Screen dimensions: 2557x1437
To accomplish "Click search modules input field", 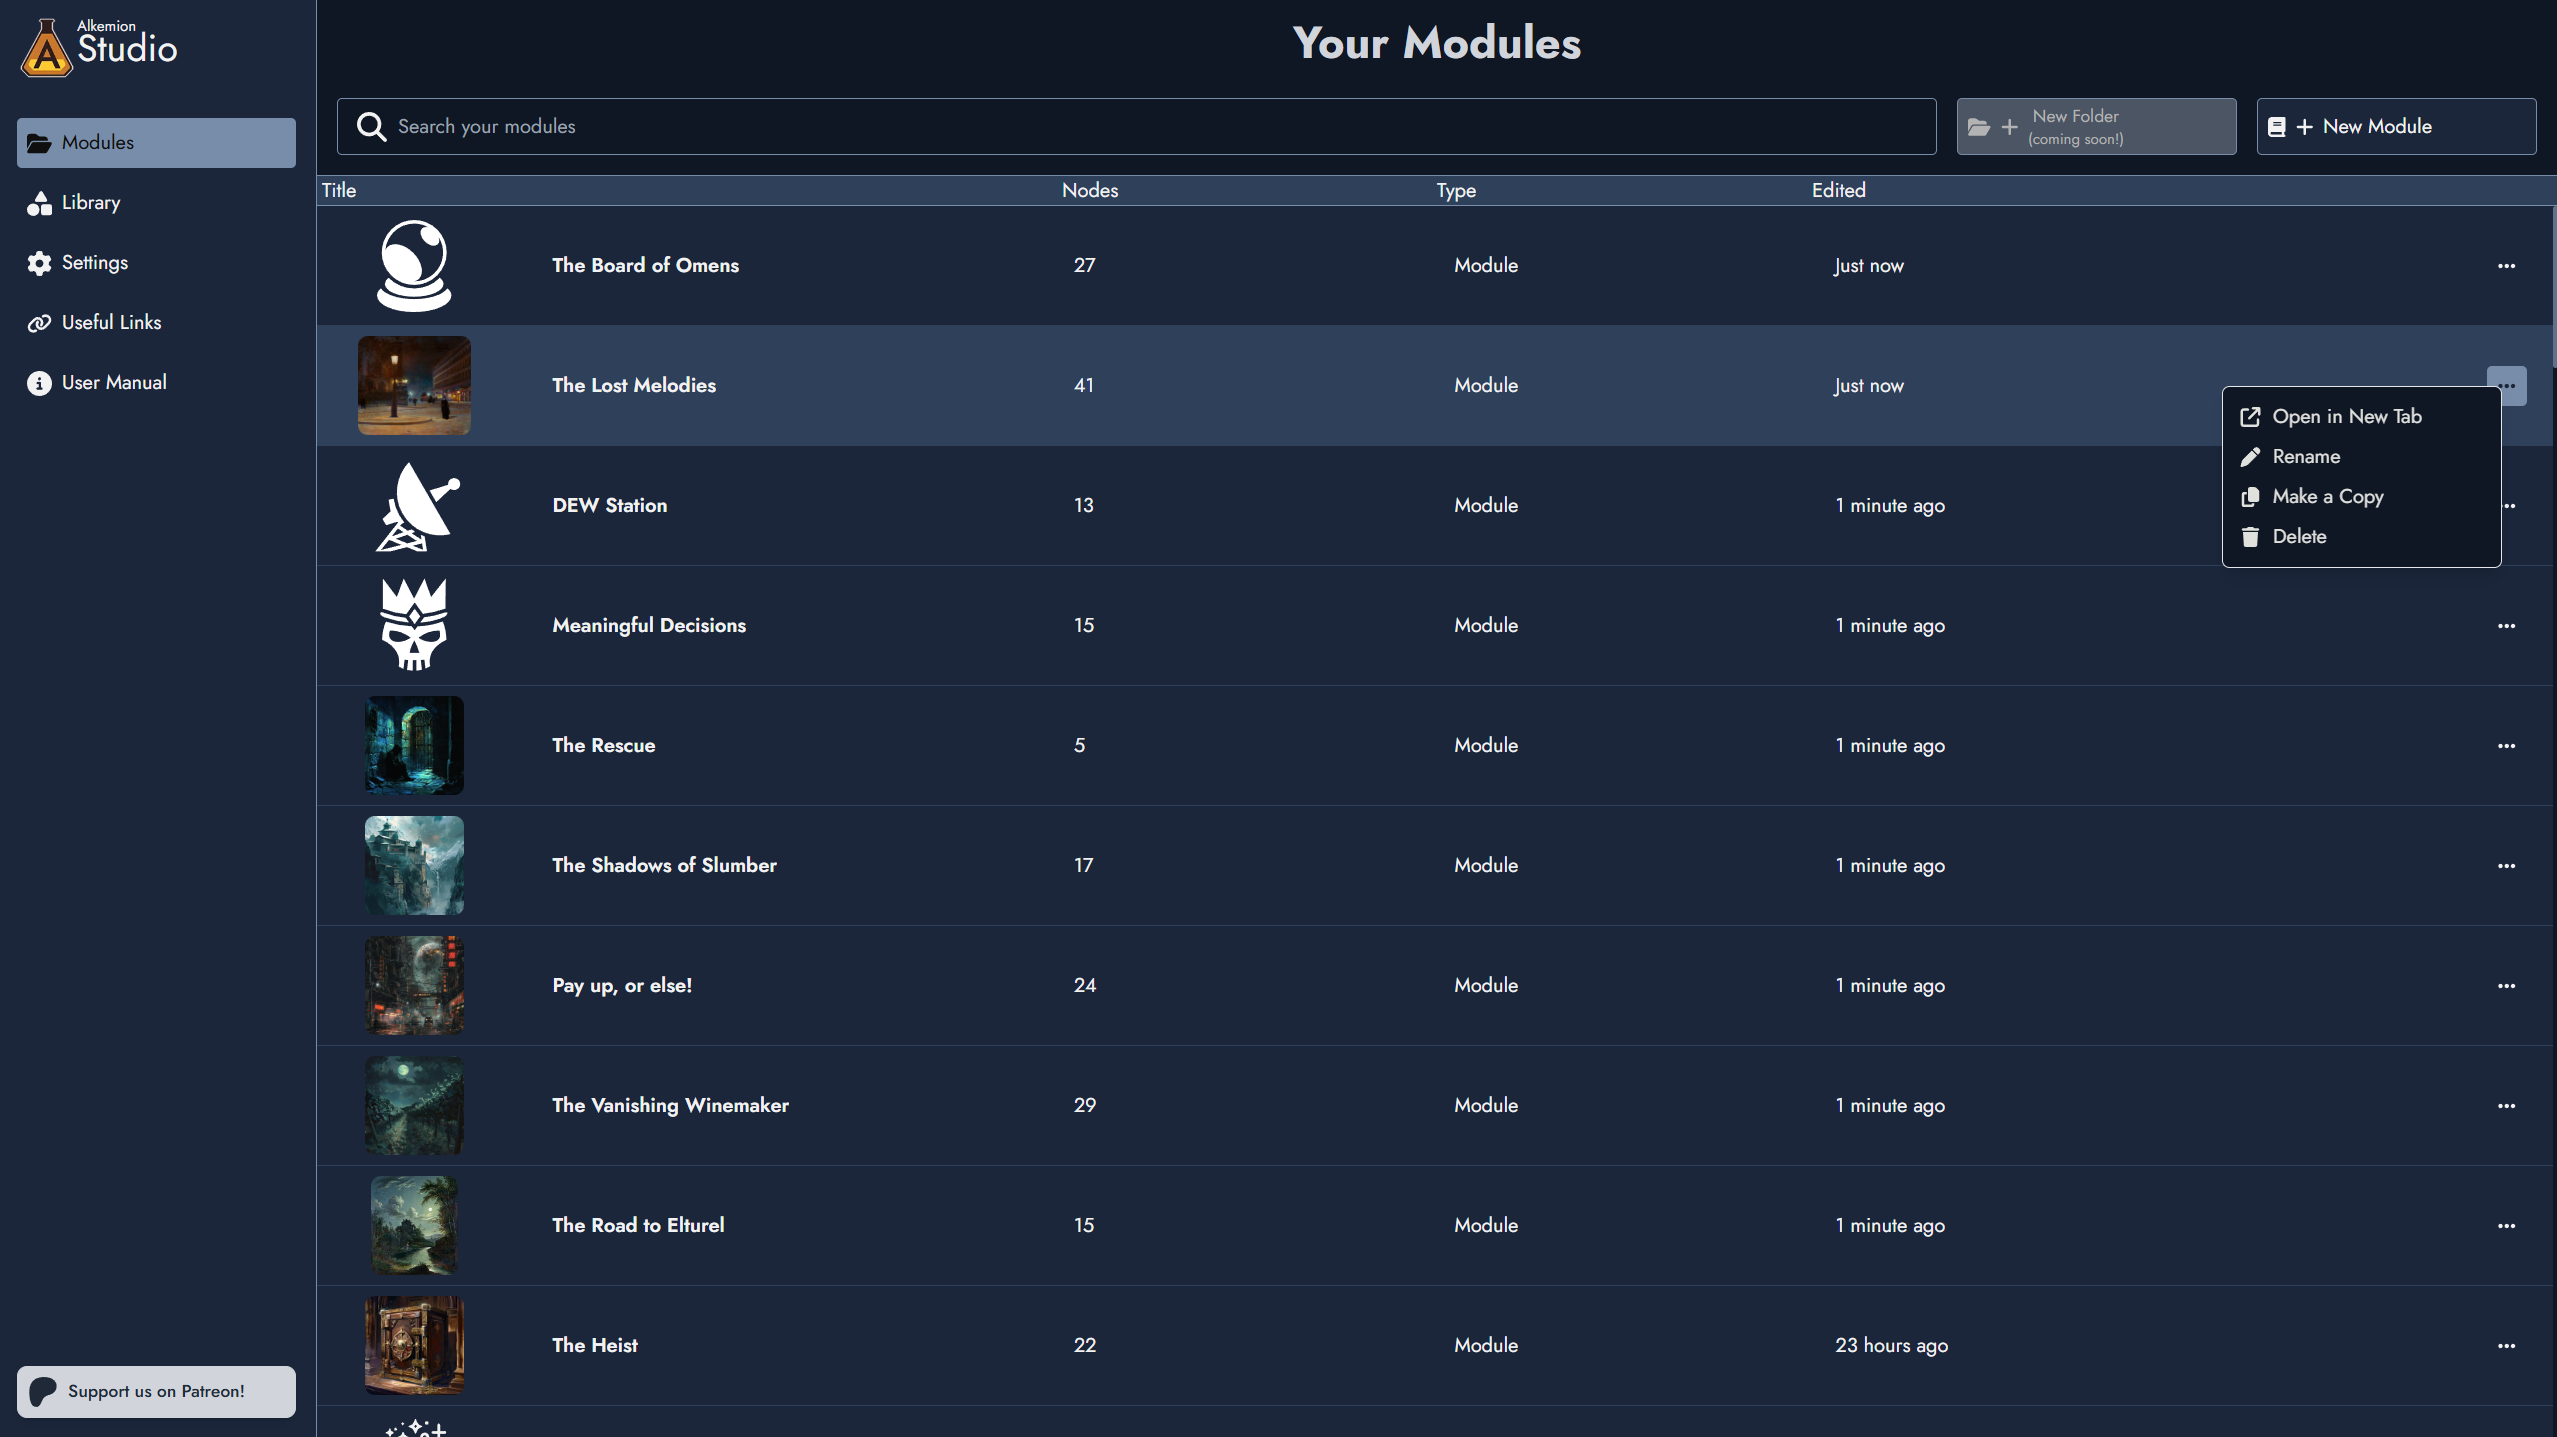I will 1136,125.
